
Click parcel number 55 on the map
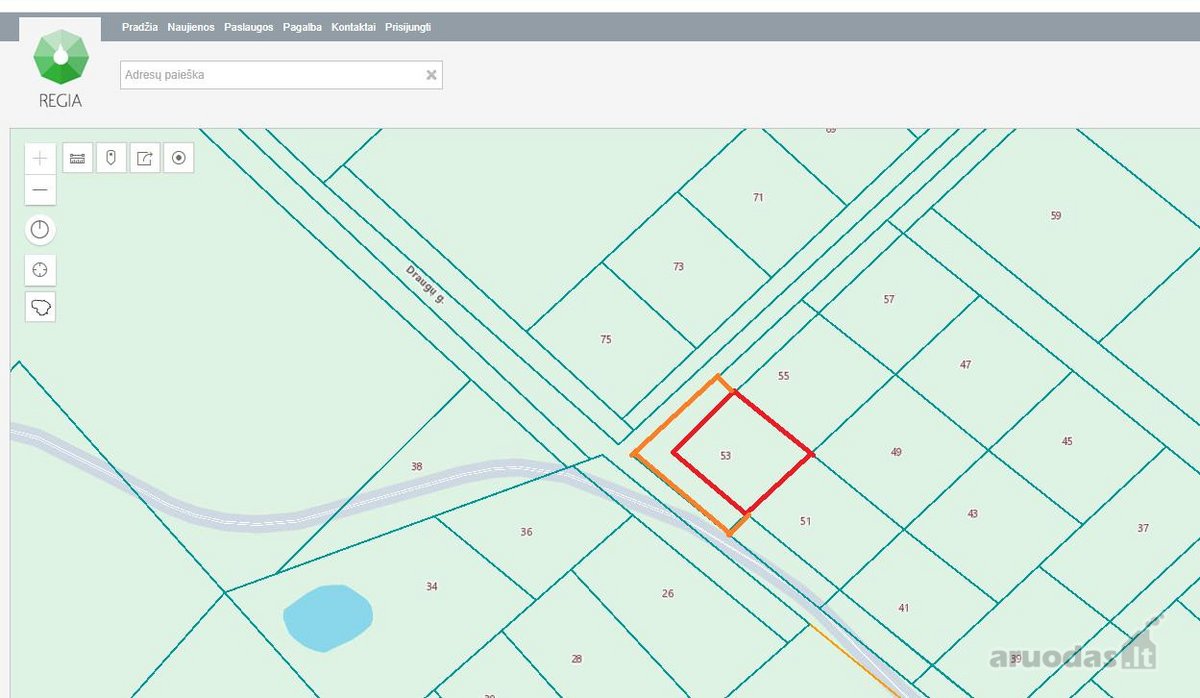[x=784, y=376]
